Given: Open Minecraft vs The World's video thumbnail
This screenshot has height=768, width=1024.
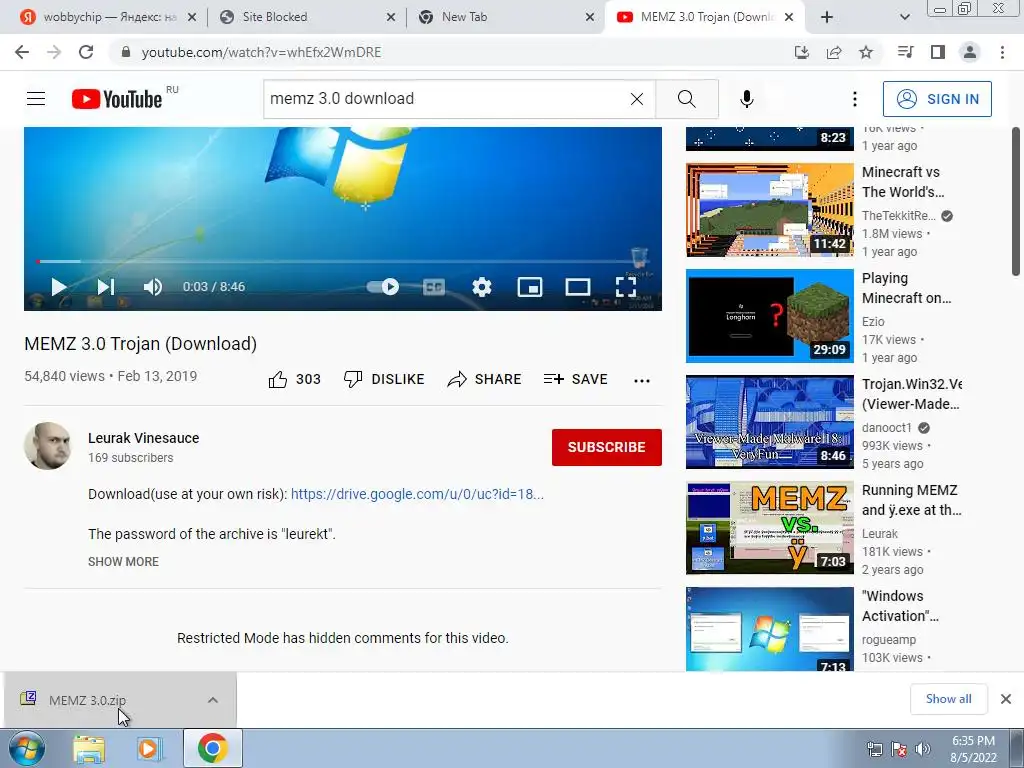Looking at the screenshot, I should coord(769,210).
